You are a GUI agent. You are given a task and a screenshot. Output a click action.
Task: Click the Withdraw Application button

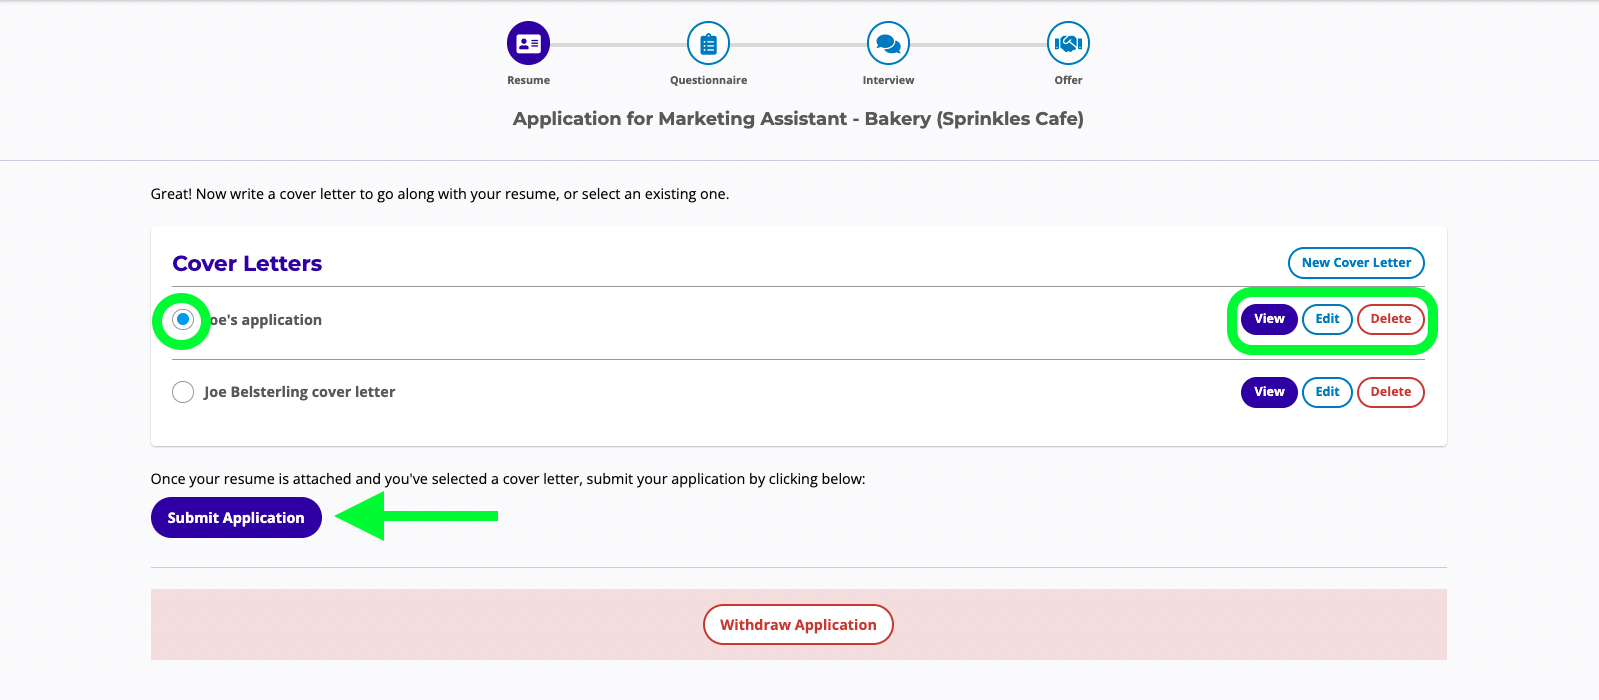pos(798,625)
